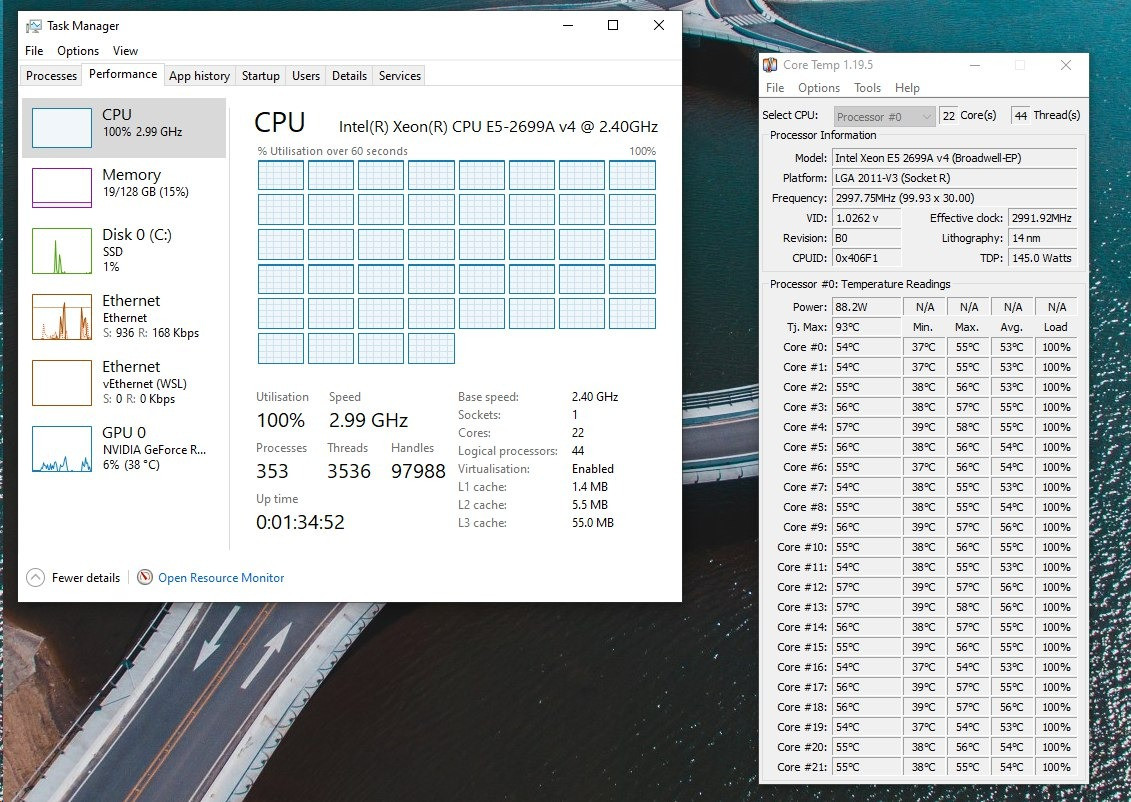Select the Memory graph thumbnail in sidebar

(x=62, y=188)
